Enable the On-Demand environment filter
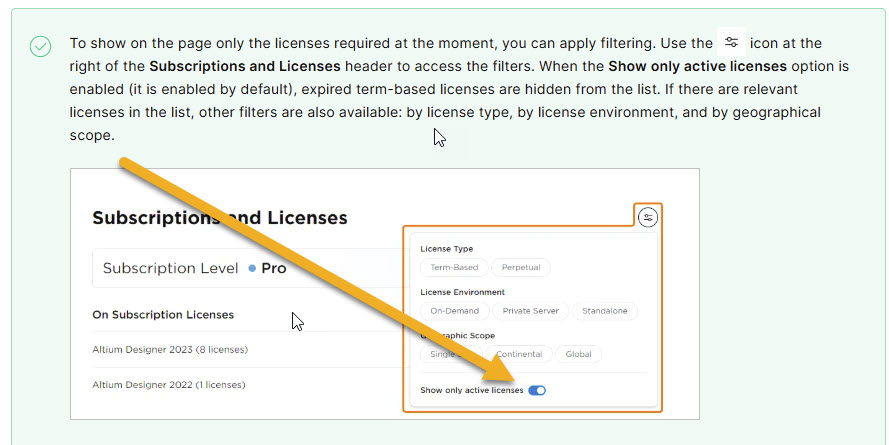Image resolution: width=889 pixels, height=445 pixels. pyautogui.click(x=454, y=311)
